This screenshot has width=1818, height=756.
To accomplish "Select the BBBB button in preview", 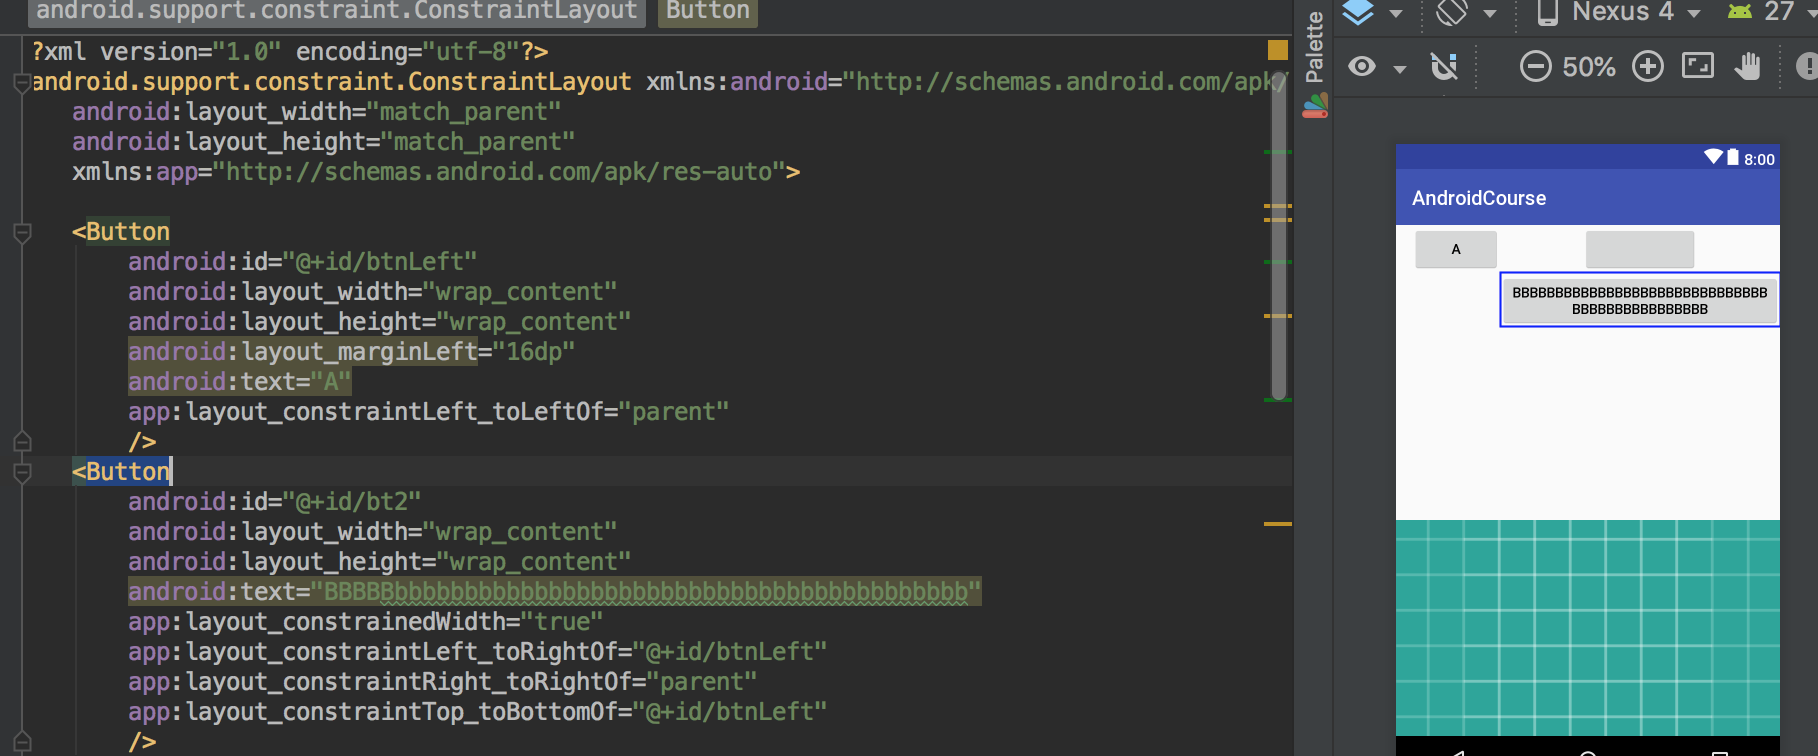I will pos(1640,300).
